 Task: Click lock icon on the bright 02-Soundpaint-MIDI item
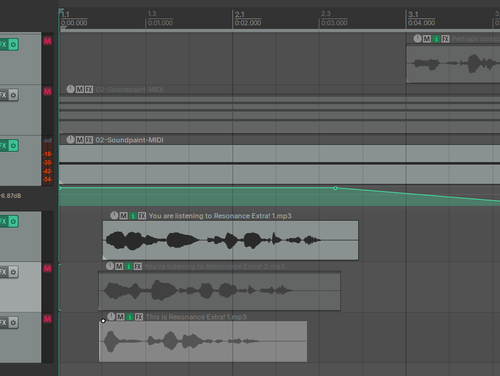(x=70, y=139)
